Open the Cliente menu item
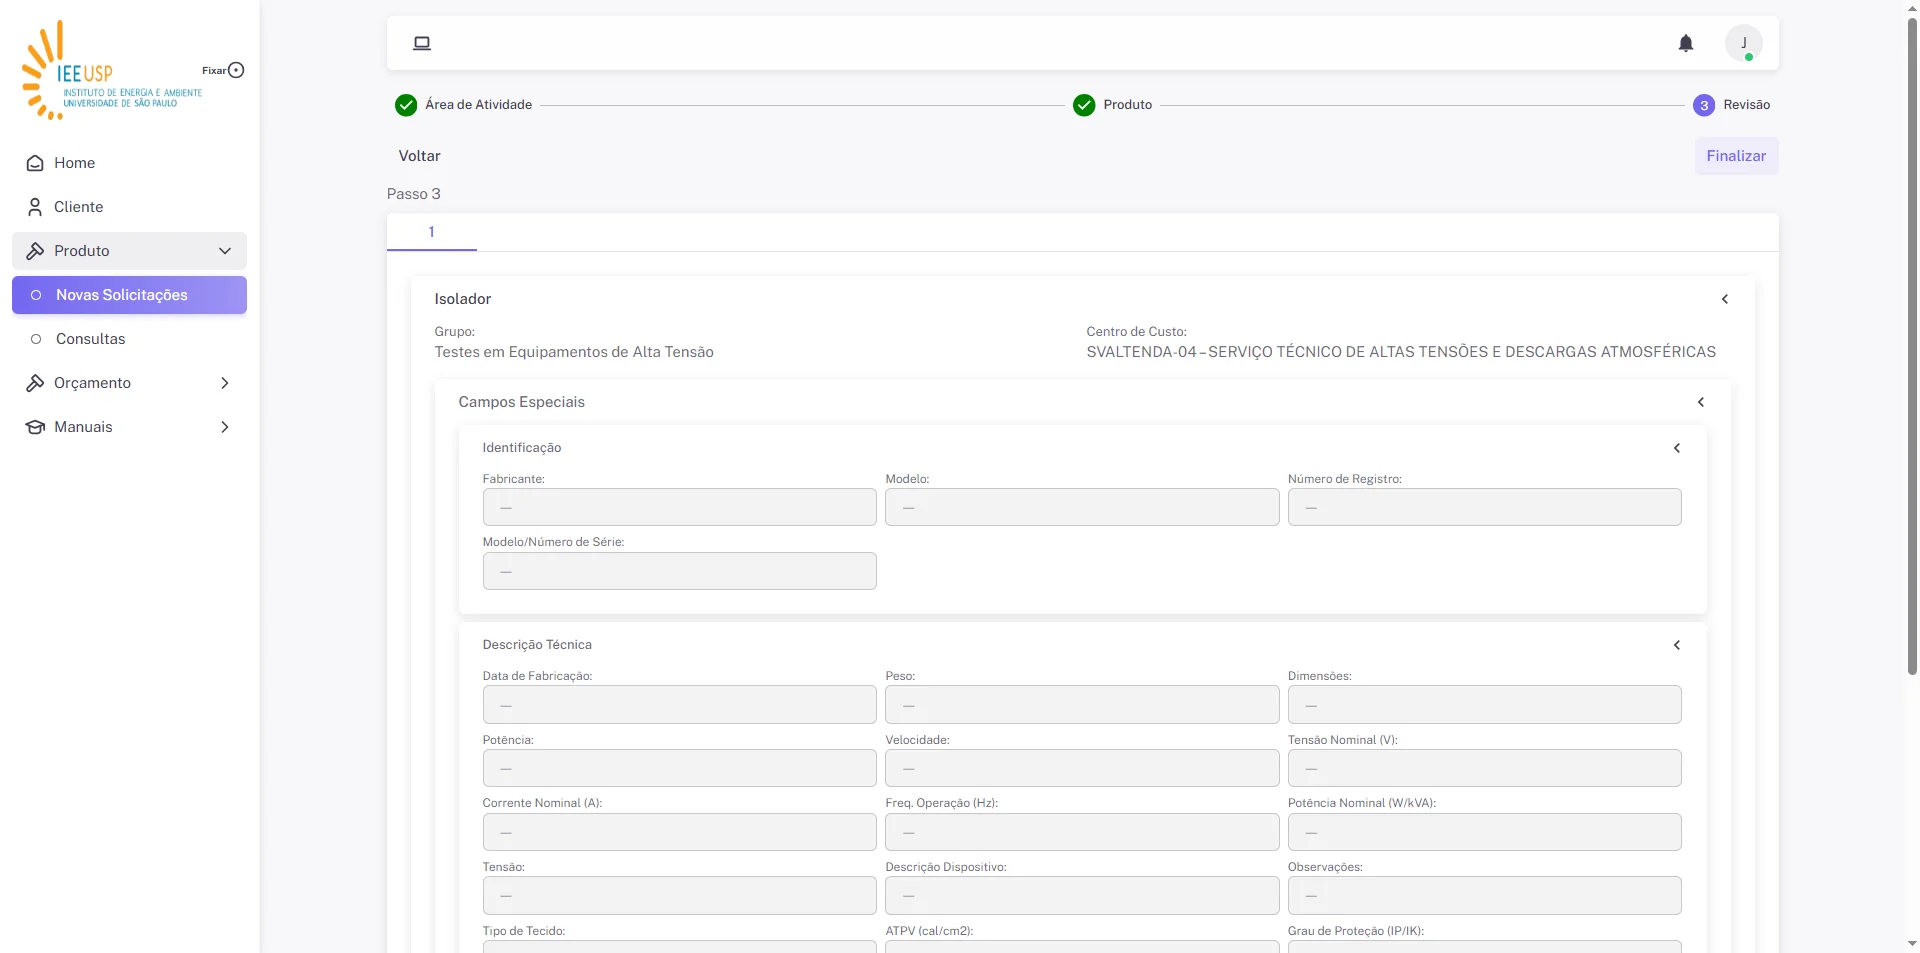 tap(129, 207)
